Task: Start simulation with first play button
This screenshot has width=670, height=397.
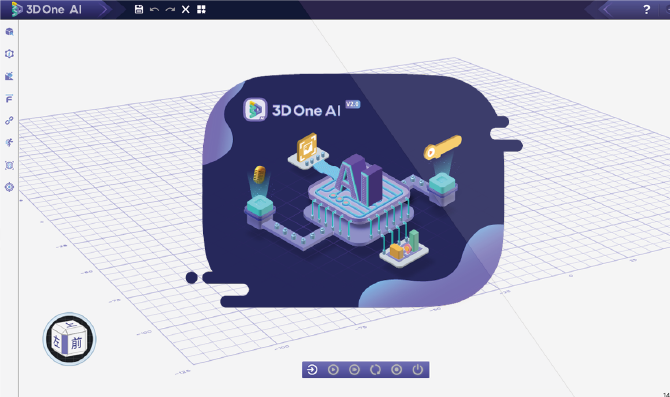Action: 333,370
